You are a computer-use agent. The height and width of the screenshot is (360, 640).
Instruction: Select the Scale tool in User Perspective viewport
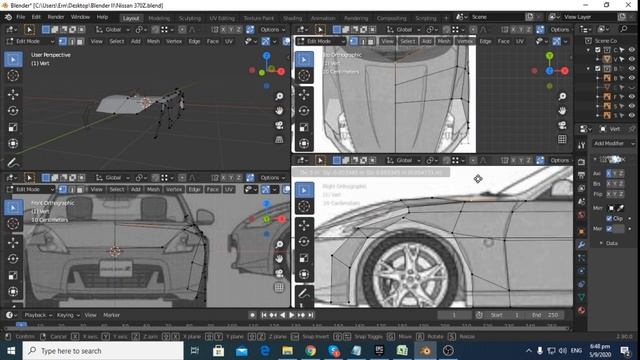coord(13,127)
